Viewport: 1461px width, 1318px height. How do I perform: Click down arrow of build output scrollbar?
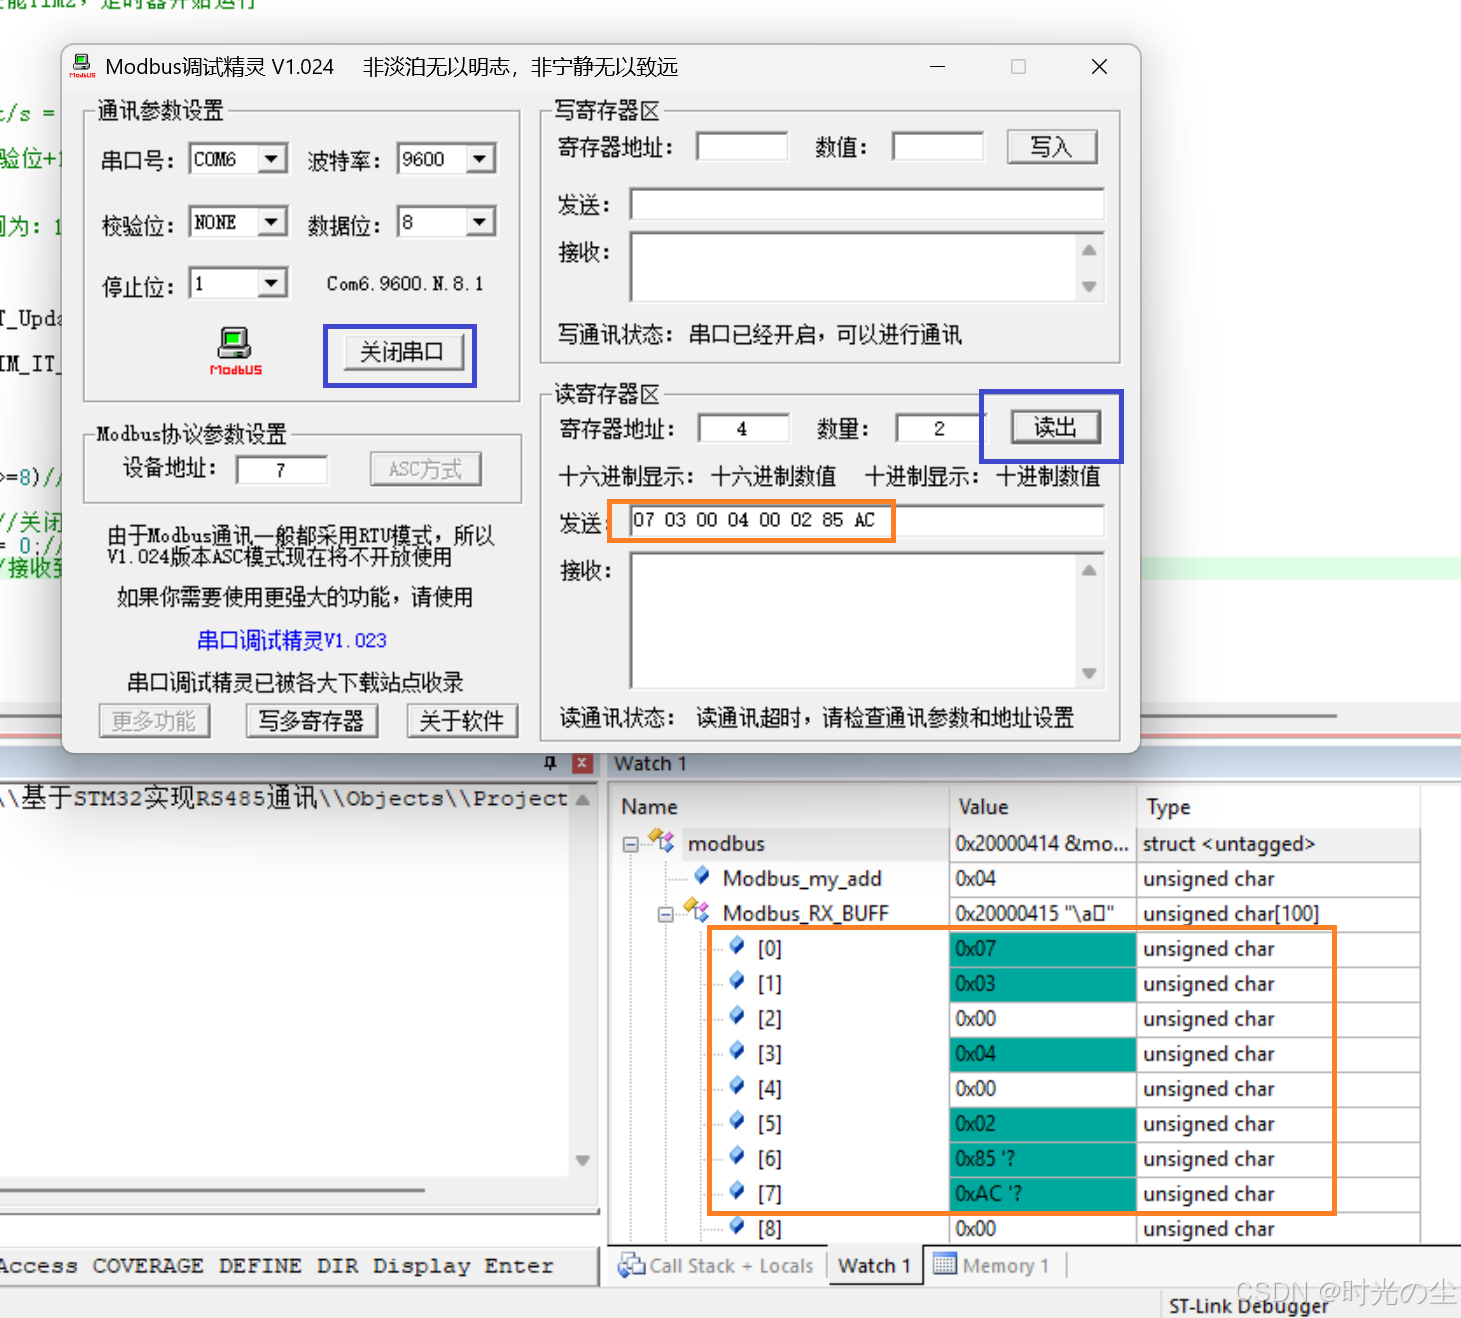click(x=582, y=1160)
